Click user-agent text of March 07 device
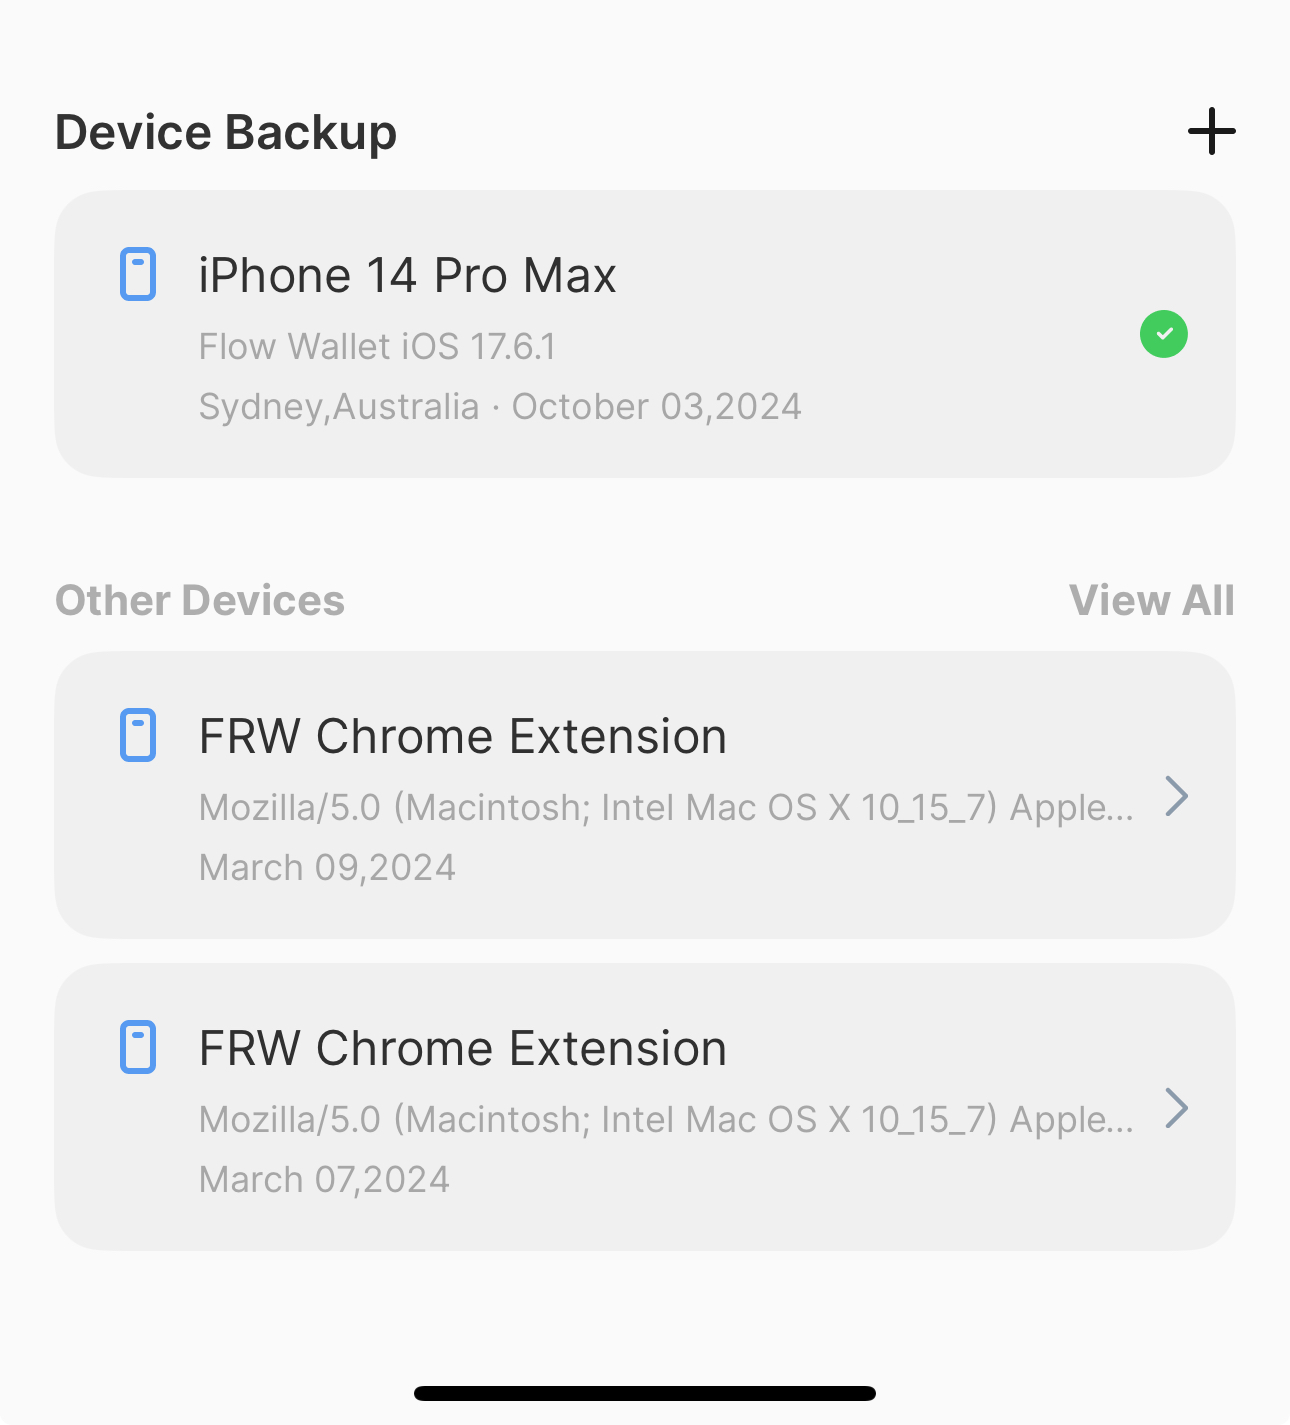1290x1425 pixels. [x=666, y=1119]
